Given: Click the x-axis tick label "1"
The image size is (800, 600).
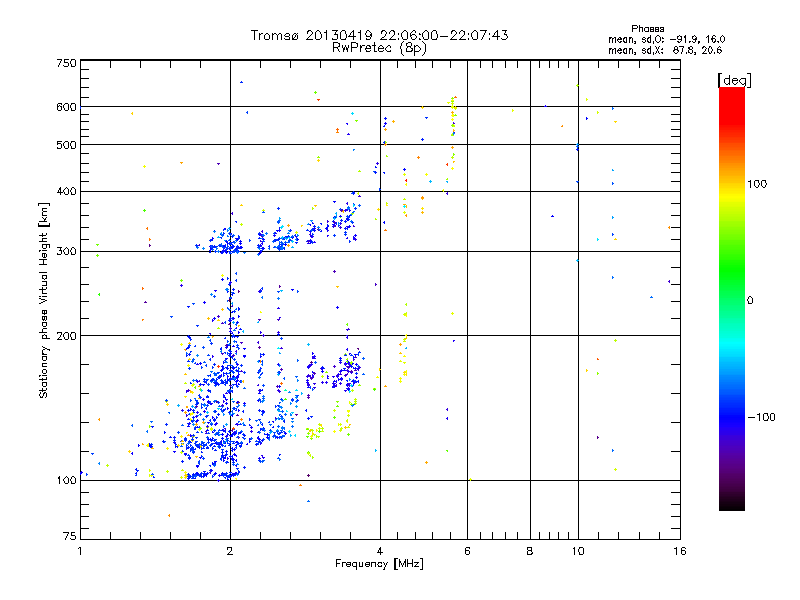Looking at the screenshot, I should pyautogui.click(x=80, y=551).
